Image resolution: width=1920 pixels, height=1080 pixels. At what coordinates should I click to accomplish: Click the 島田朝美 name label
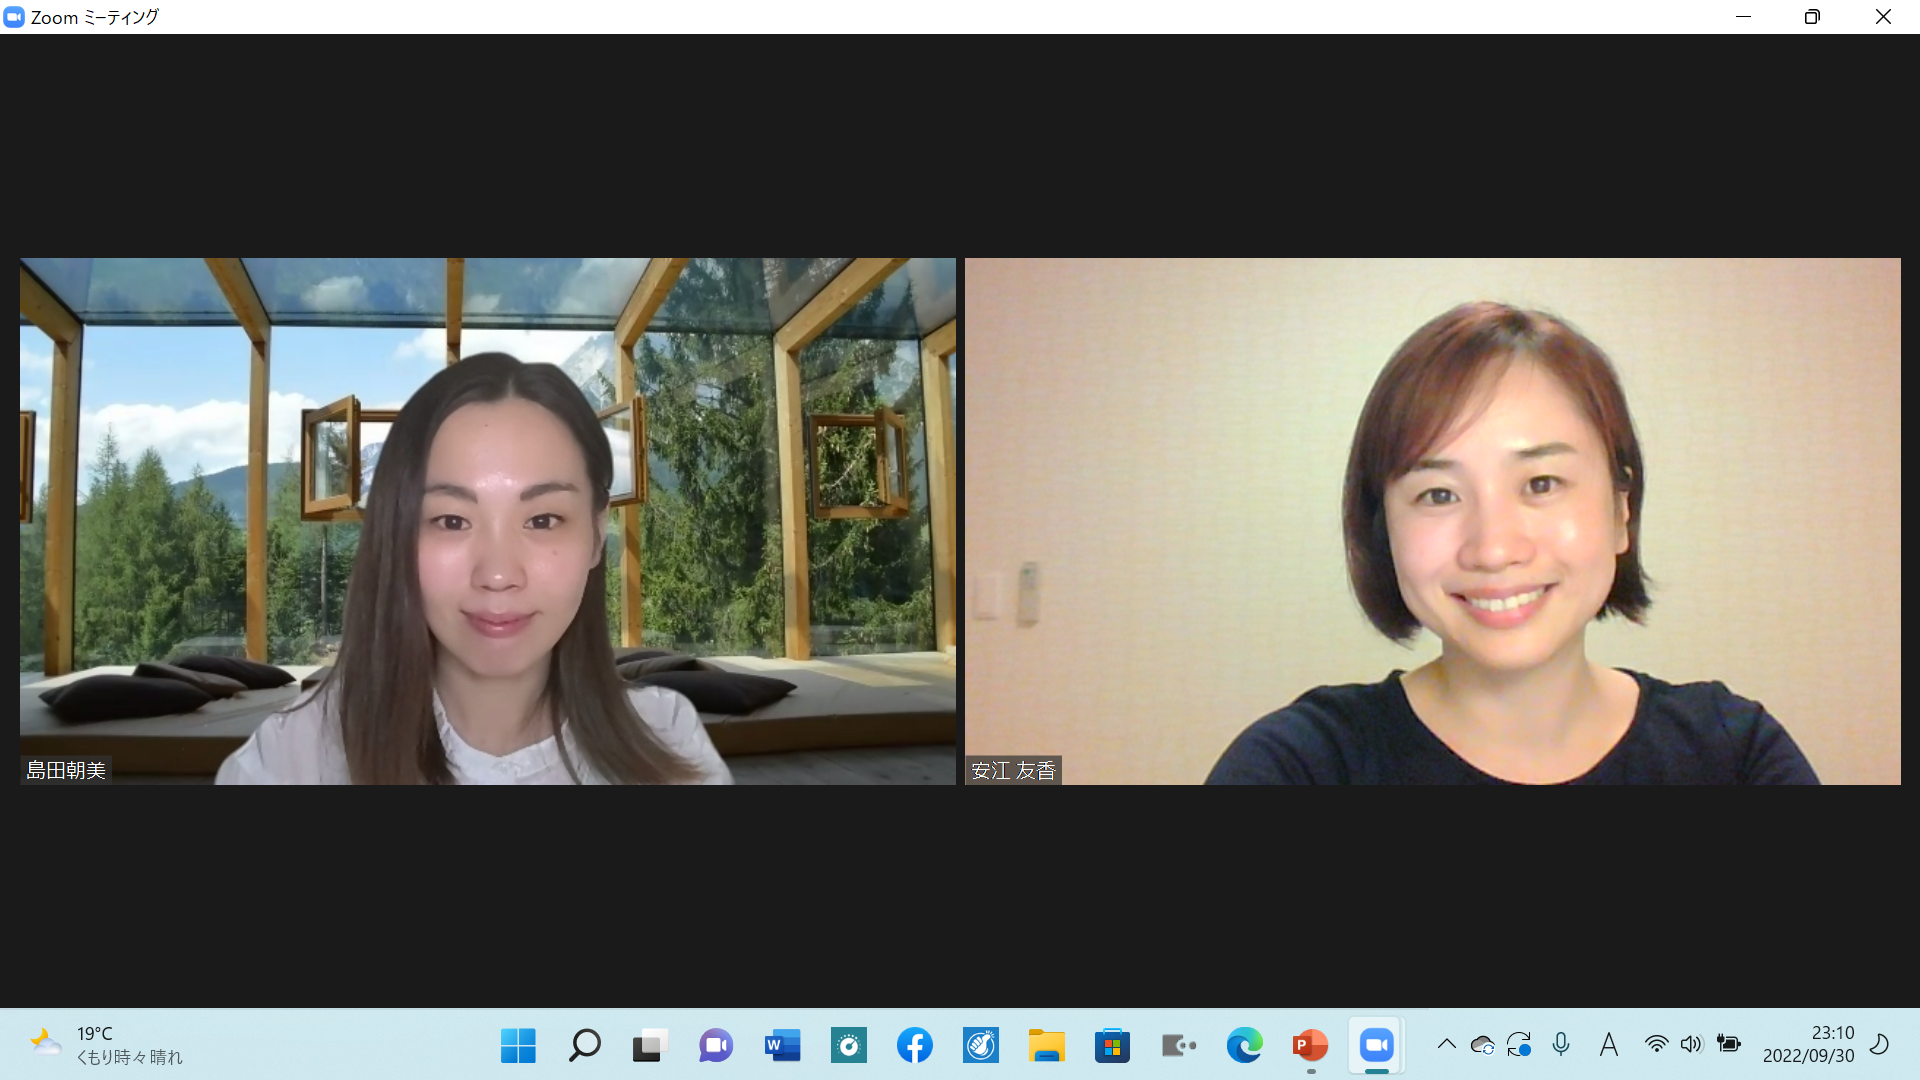tap(66, 770)
